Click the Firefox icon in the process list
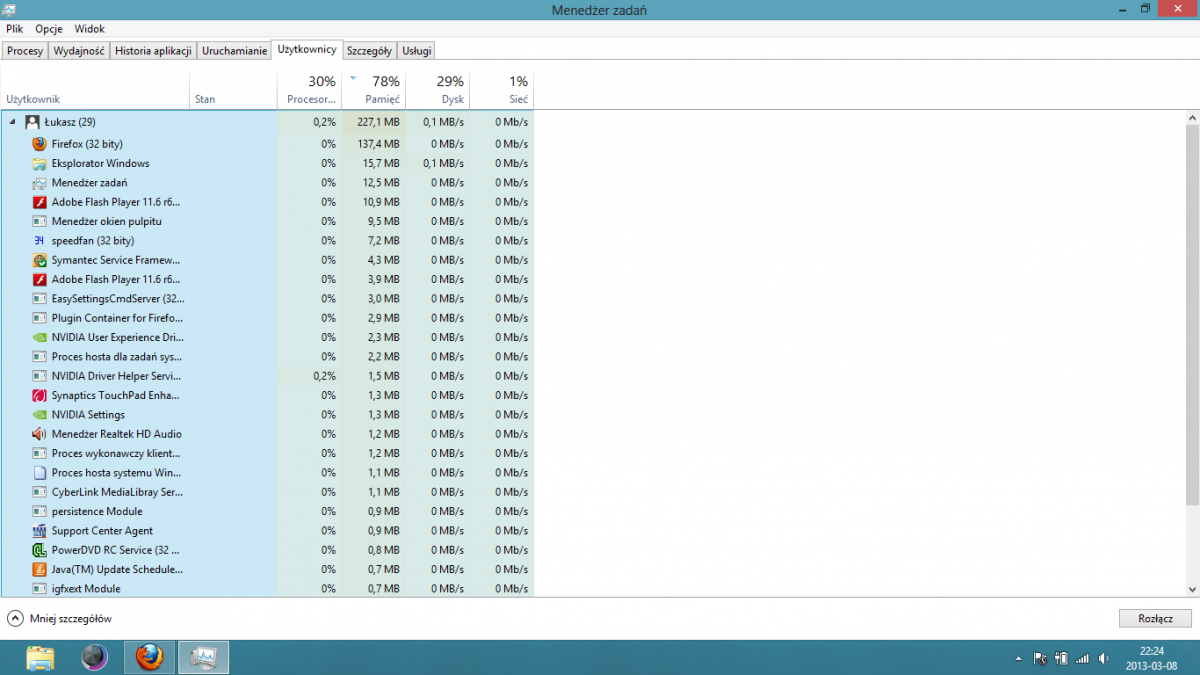Image resolution: width=1200 pixels, height=675 pixels. [x=39, y=144]
